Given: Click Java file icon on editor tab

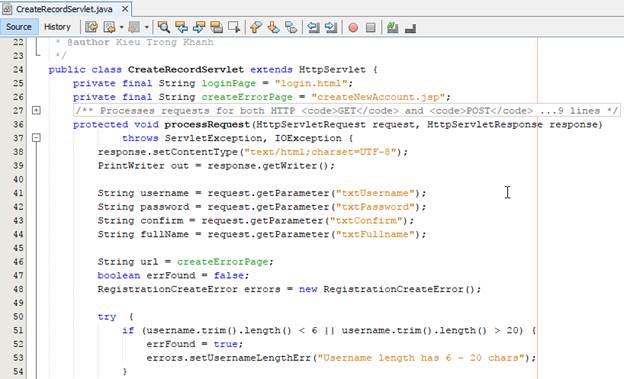Looking at the screenshot, I should click(x=7, y=9).
